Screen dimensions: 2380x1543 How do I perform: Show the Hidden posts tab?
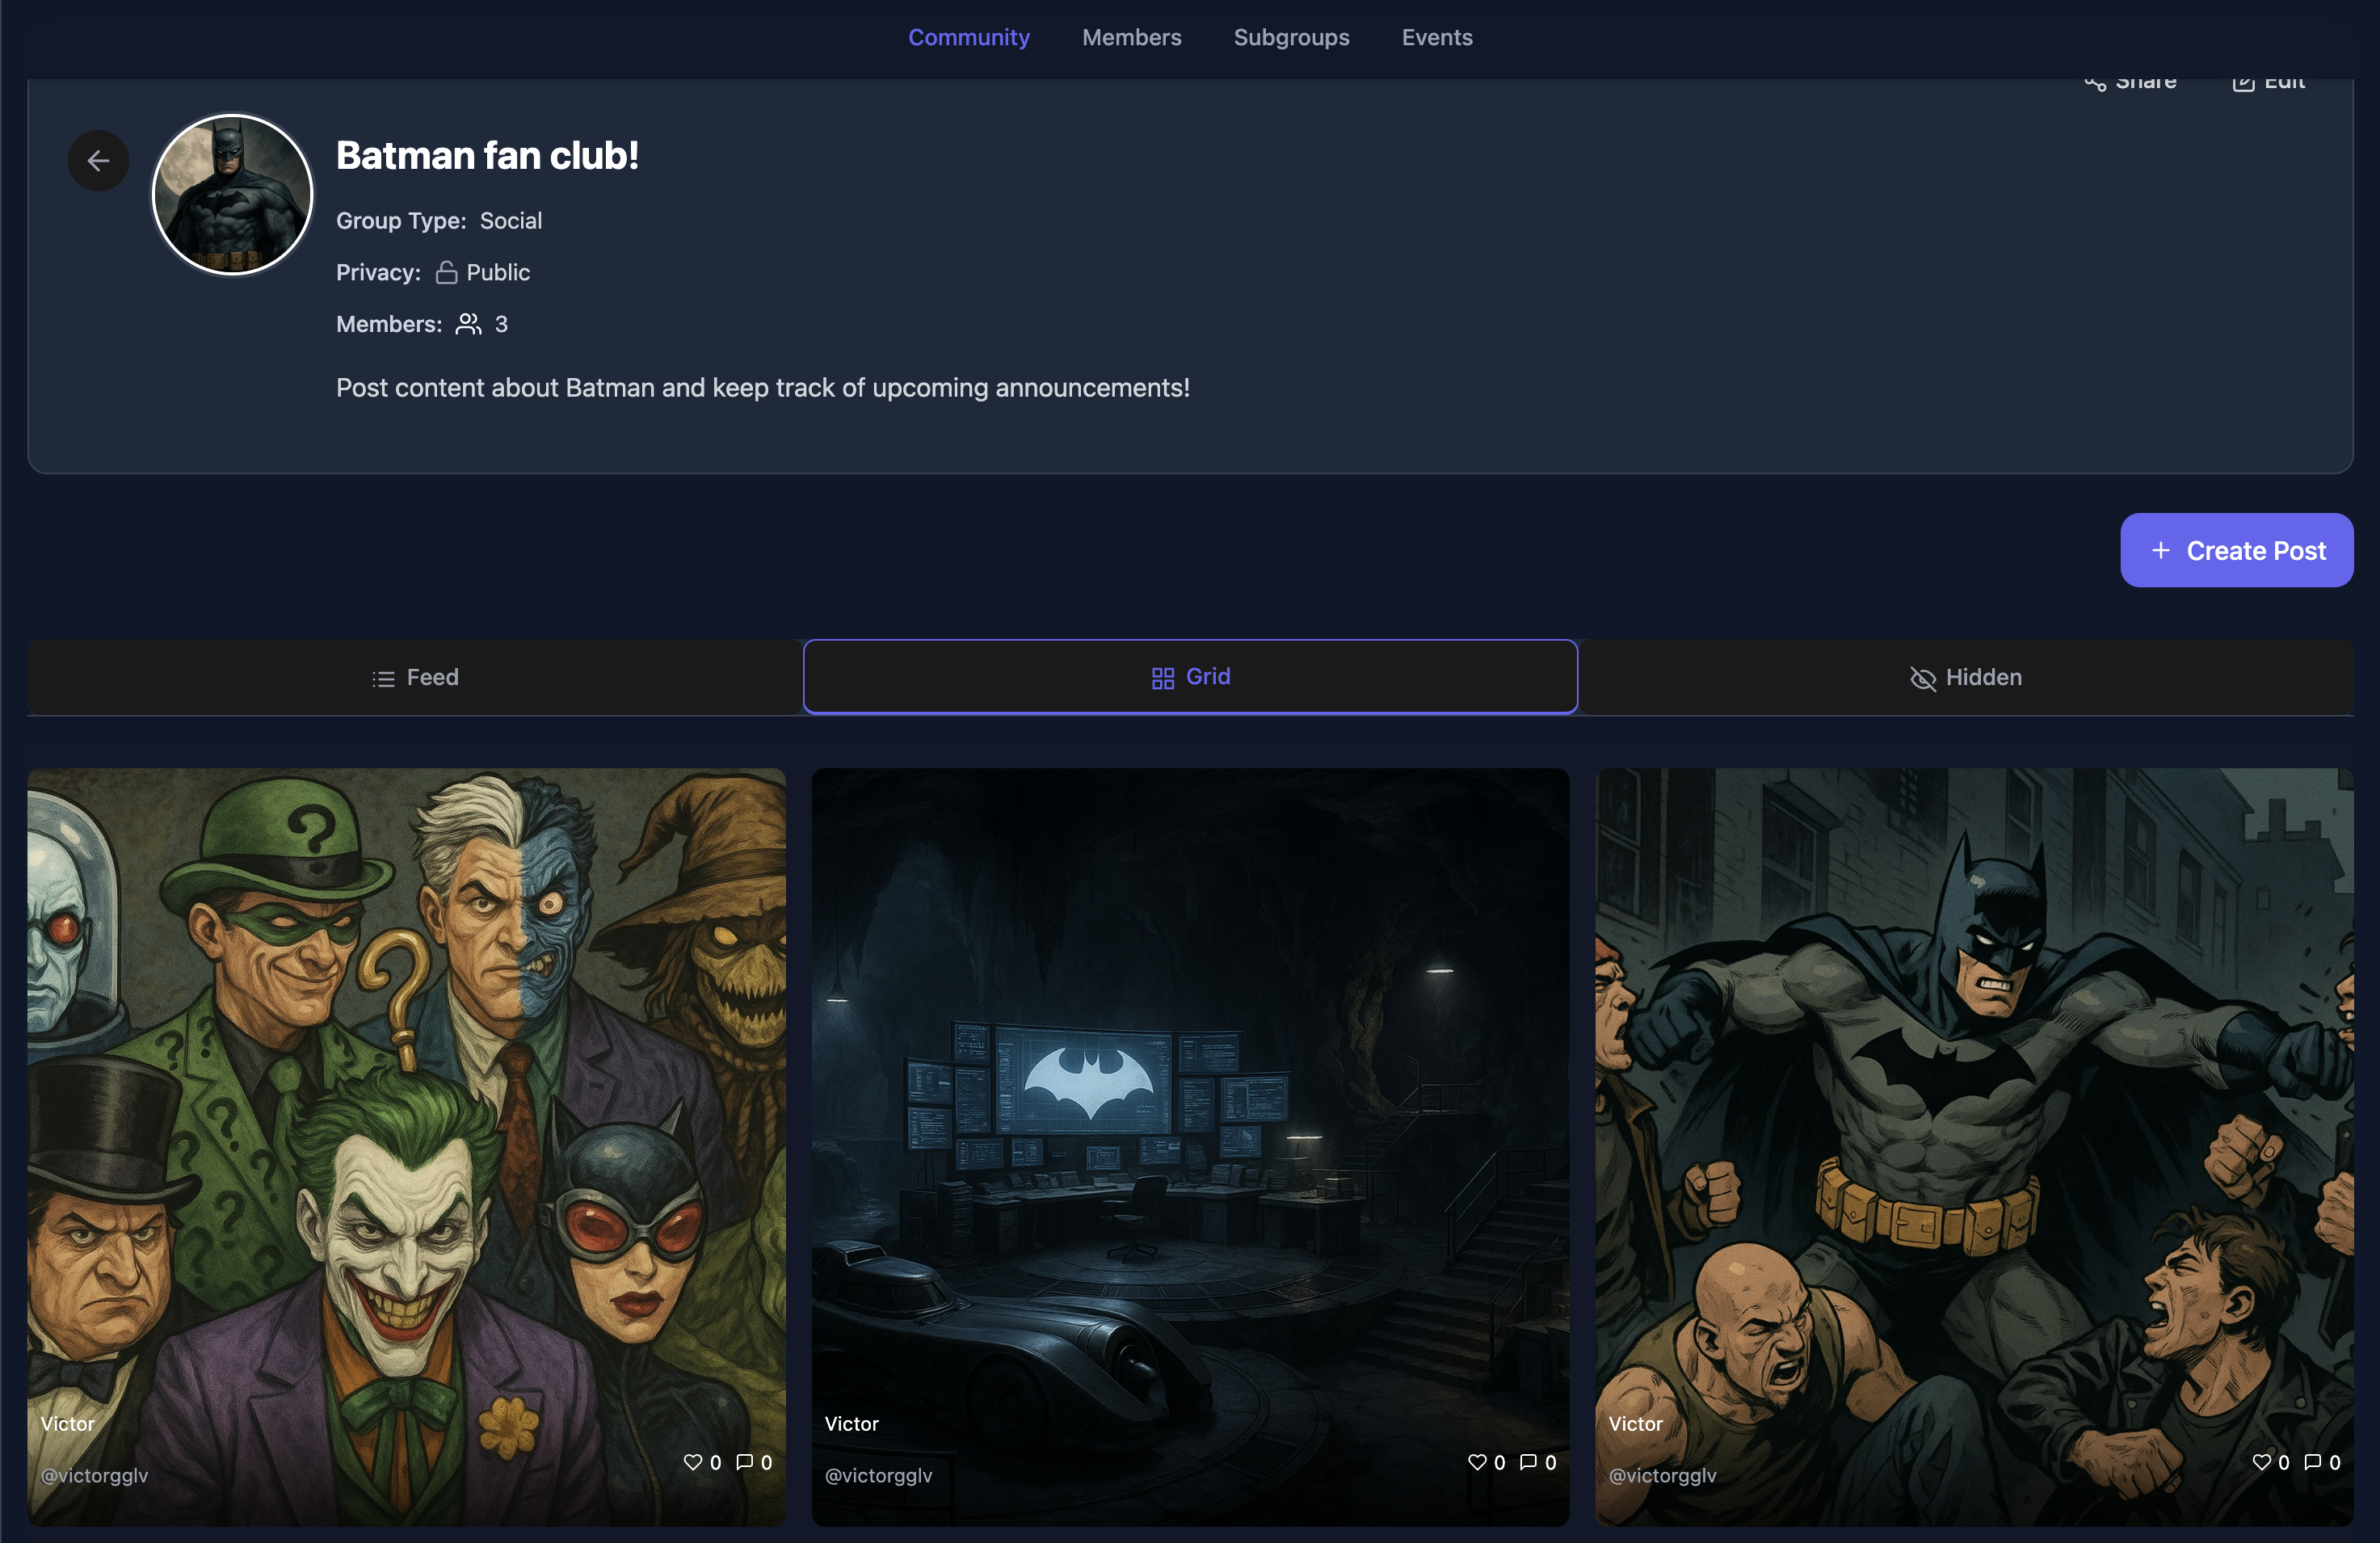pyautogui.click(x=1965, y=677)
